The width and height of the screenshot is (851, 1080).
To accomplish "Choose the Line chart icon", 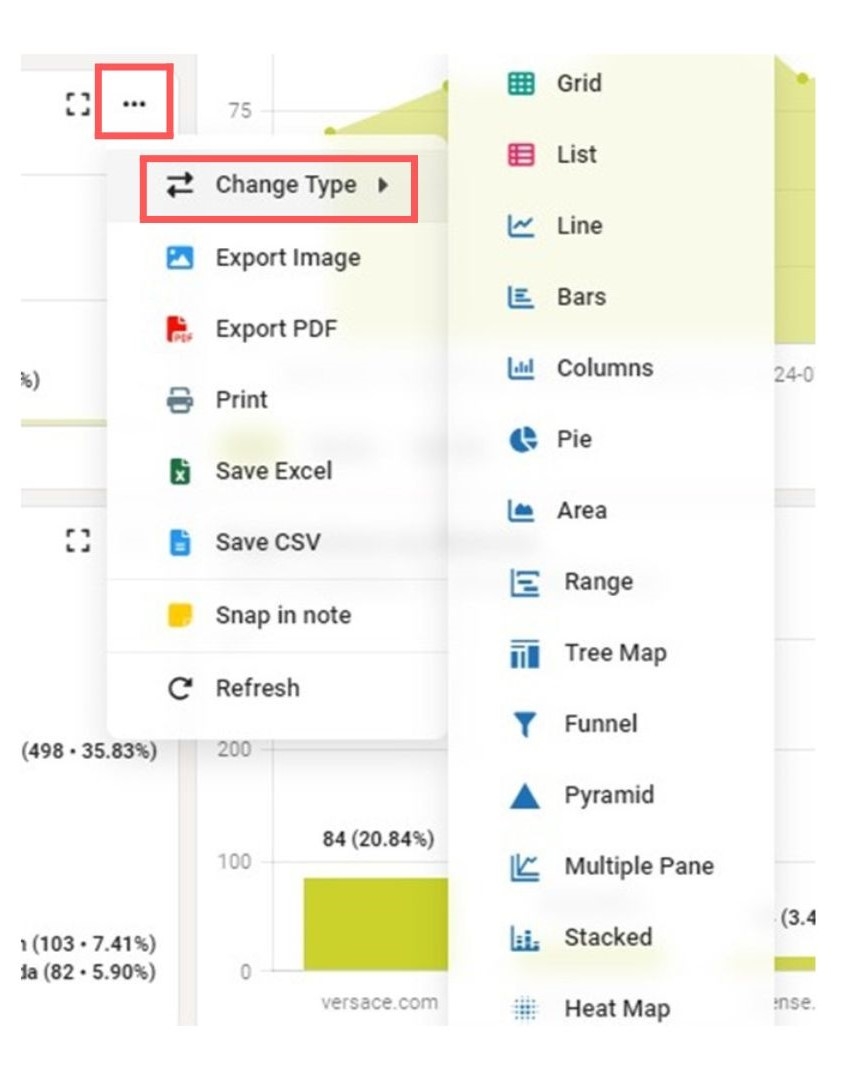I will point(522,226).
